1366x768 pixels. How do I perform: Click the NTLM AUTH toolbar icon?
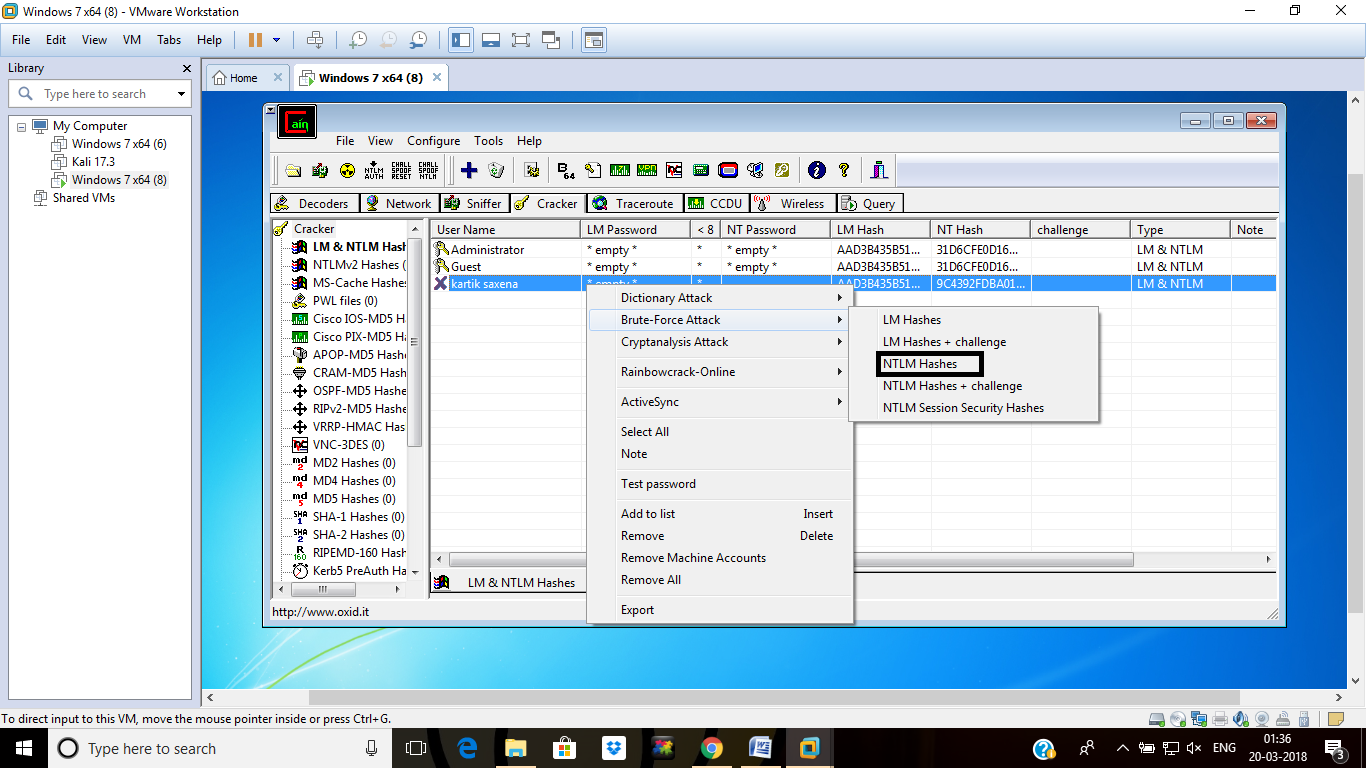(374, 170)
